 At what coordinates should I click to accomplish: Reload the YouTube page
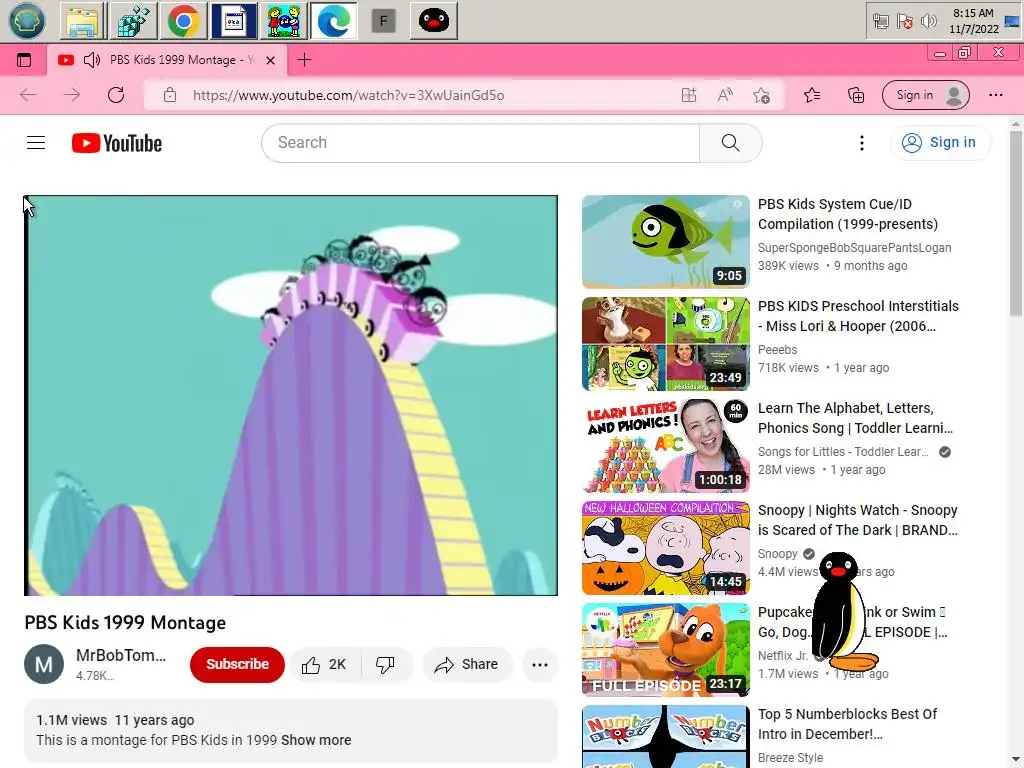(116, 95)
